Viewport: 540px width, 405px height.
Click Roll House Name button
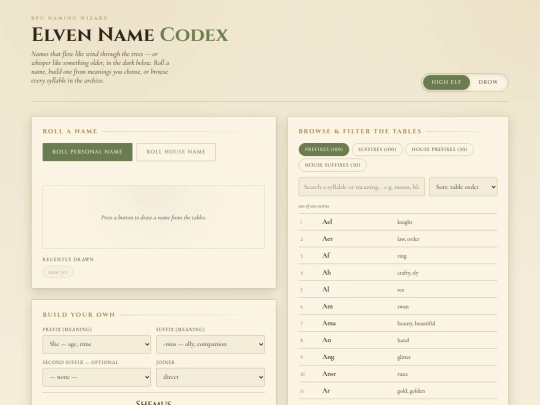176,152
